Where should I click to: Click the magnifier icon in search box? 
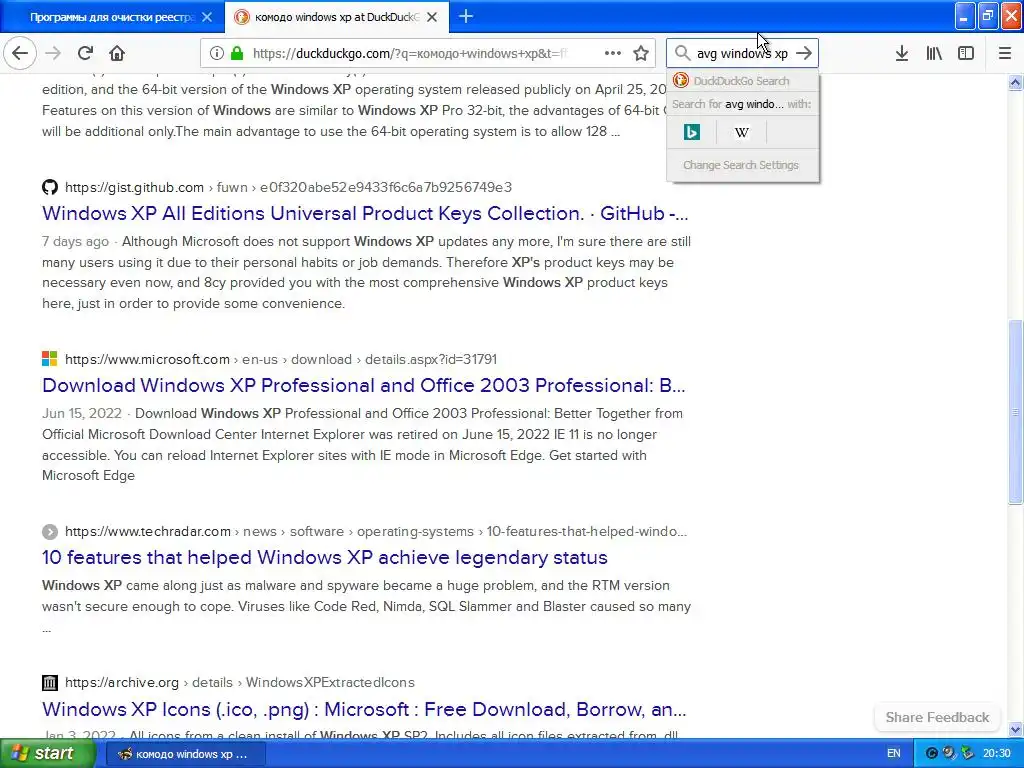pyautogui.click(x=682, y=53)
